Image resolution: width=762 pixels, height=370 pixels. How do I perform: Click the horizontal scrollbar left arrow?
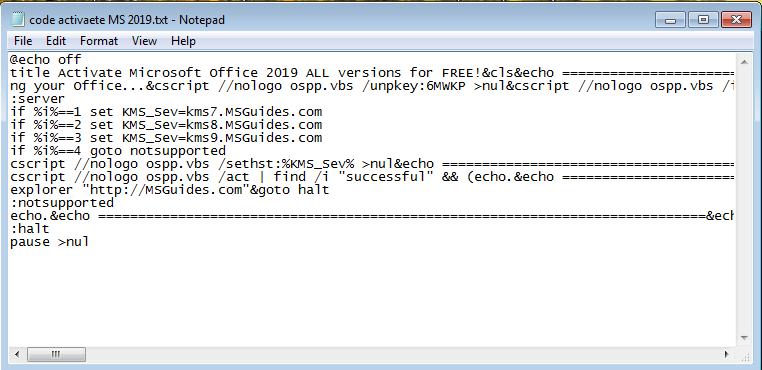coord(17,354)
